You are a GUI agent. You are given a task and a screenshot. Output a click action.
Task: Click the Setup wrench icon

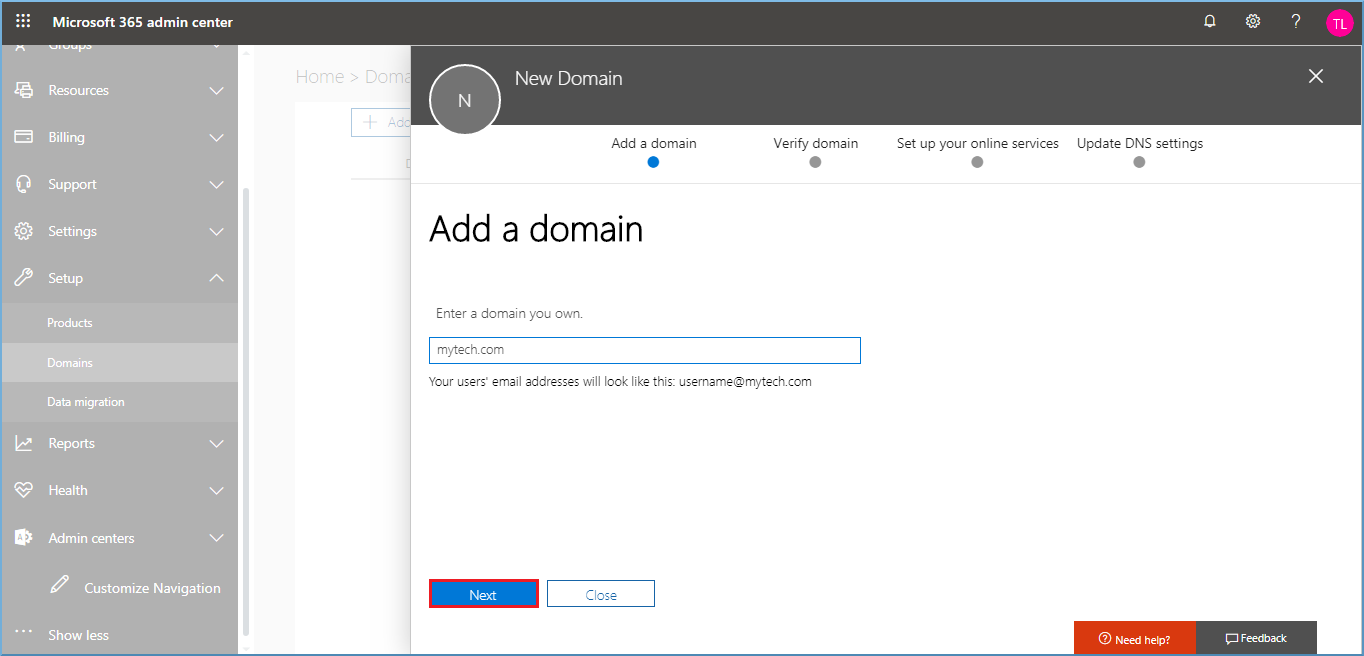tap(24, 278)
